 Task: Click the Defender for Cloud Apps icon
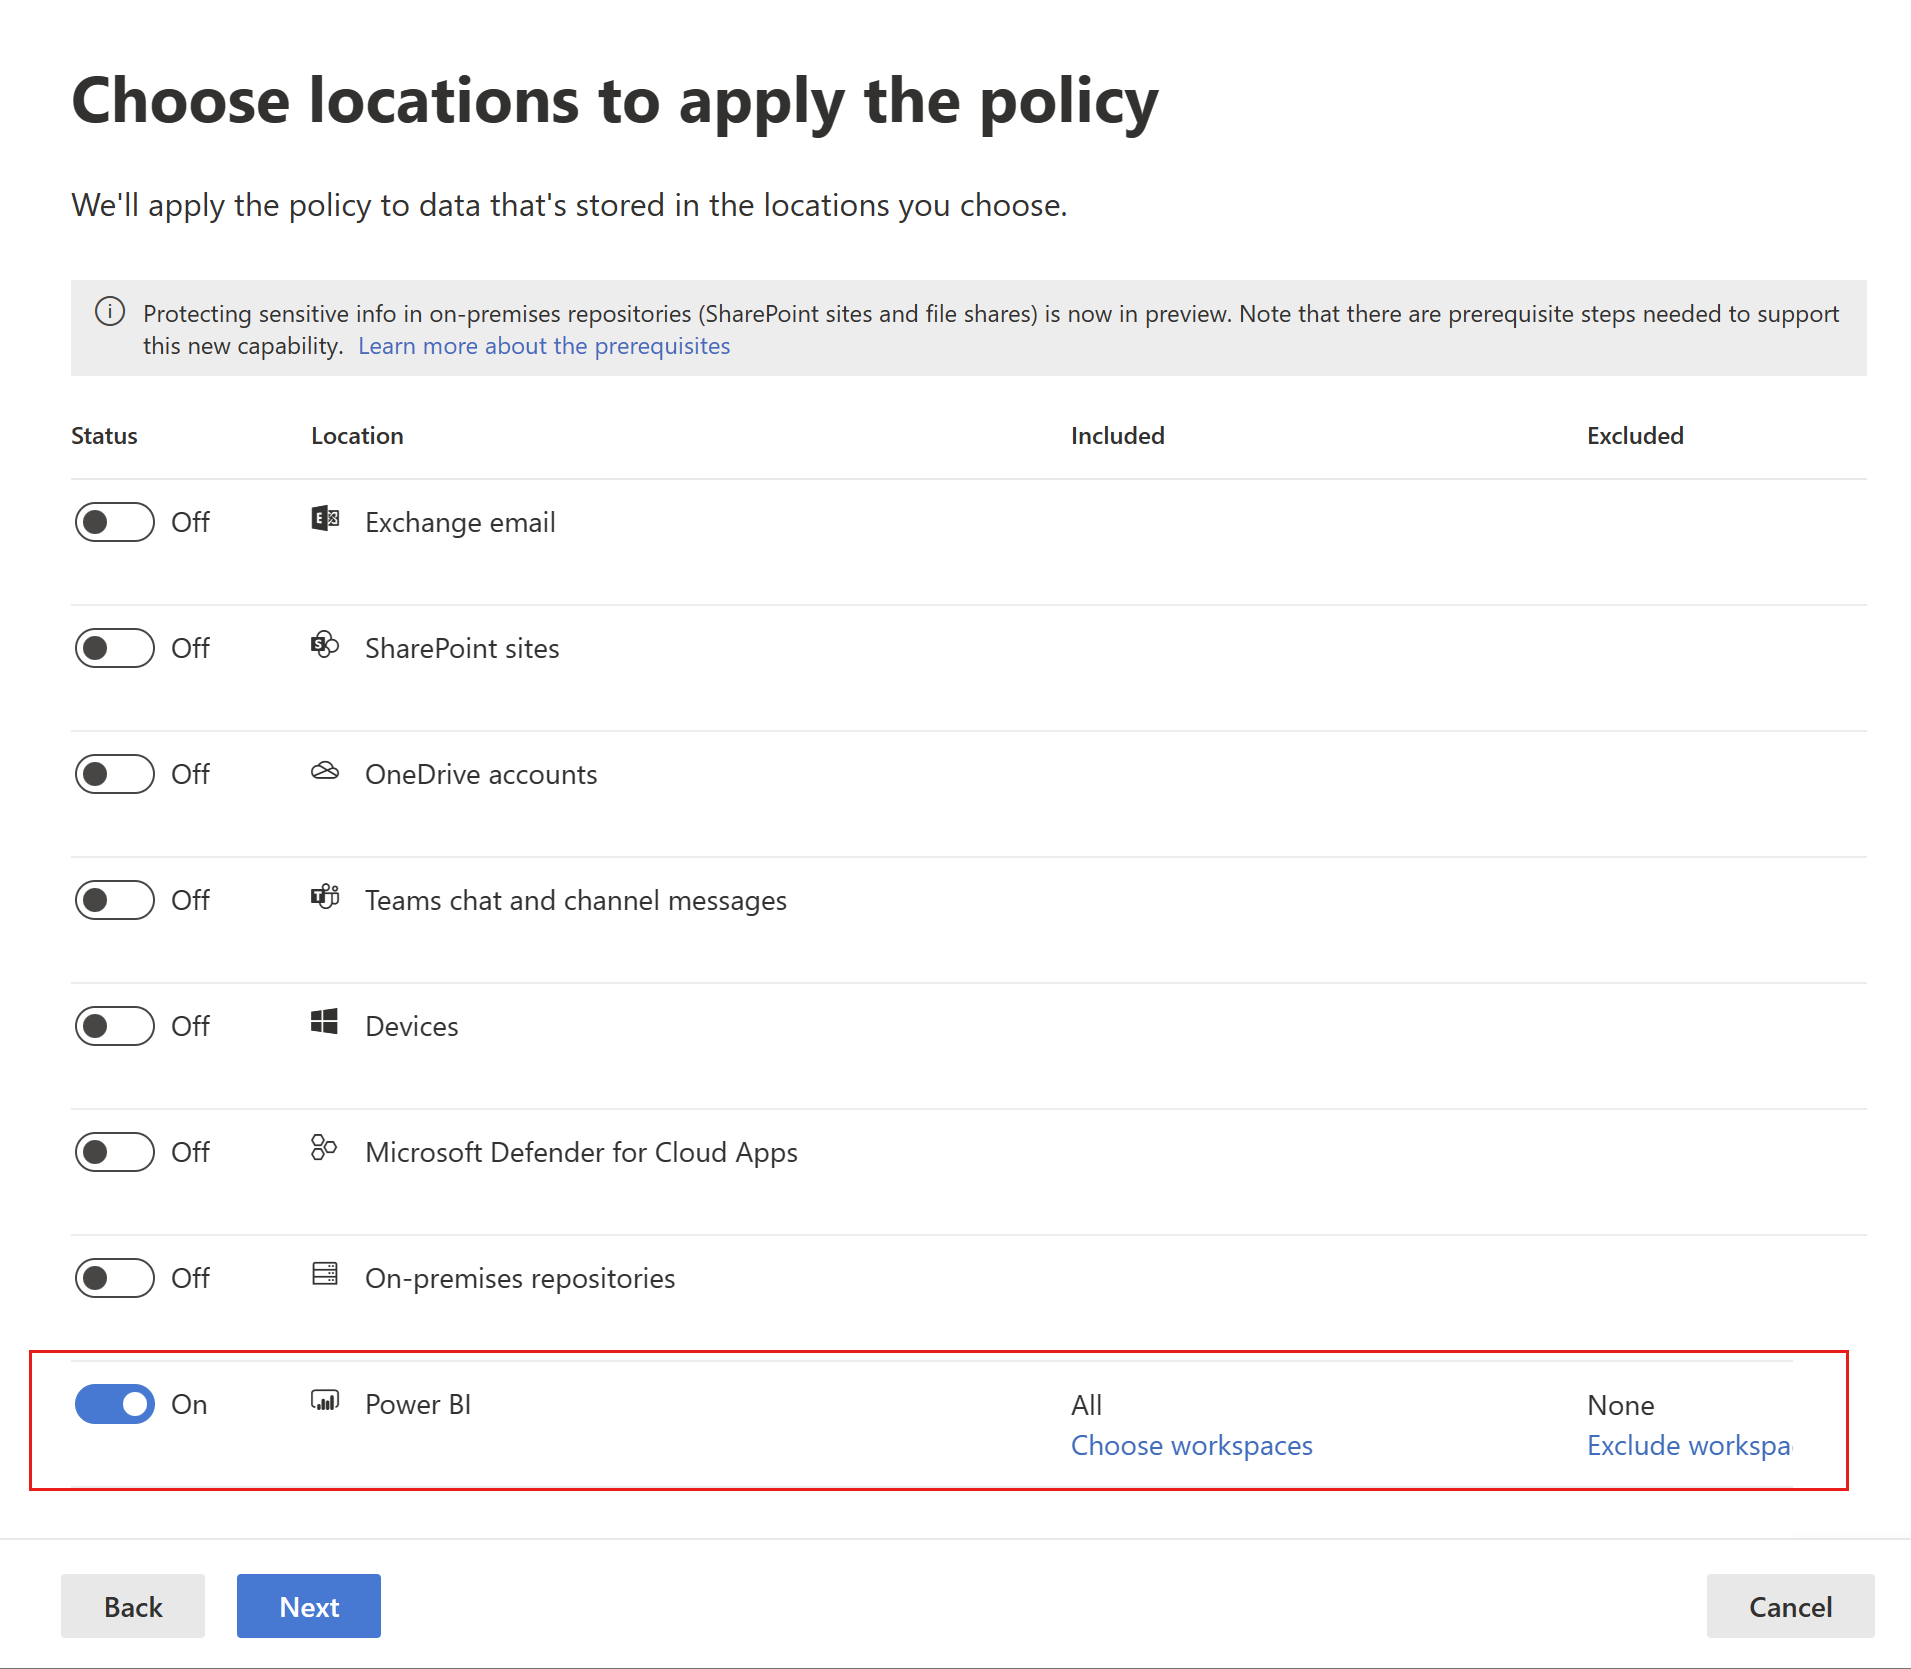pos(324,1148)
